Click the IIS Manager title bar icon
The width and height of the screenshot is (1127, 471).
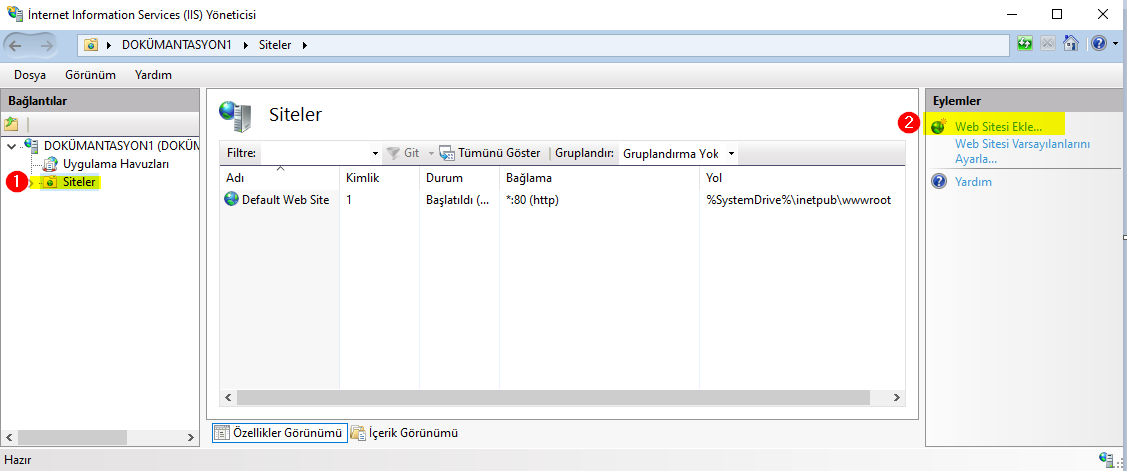[x=14, y=14]
